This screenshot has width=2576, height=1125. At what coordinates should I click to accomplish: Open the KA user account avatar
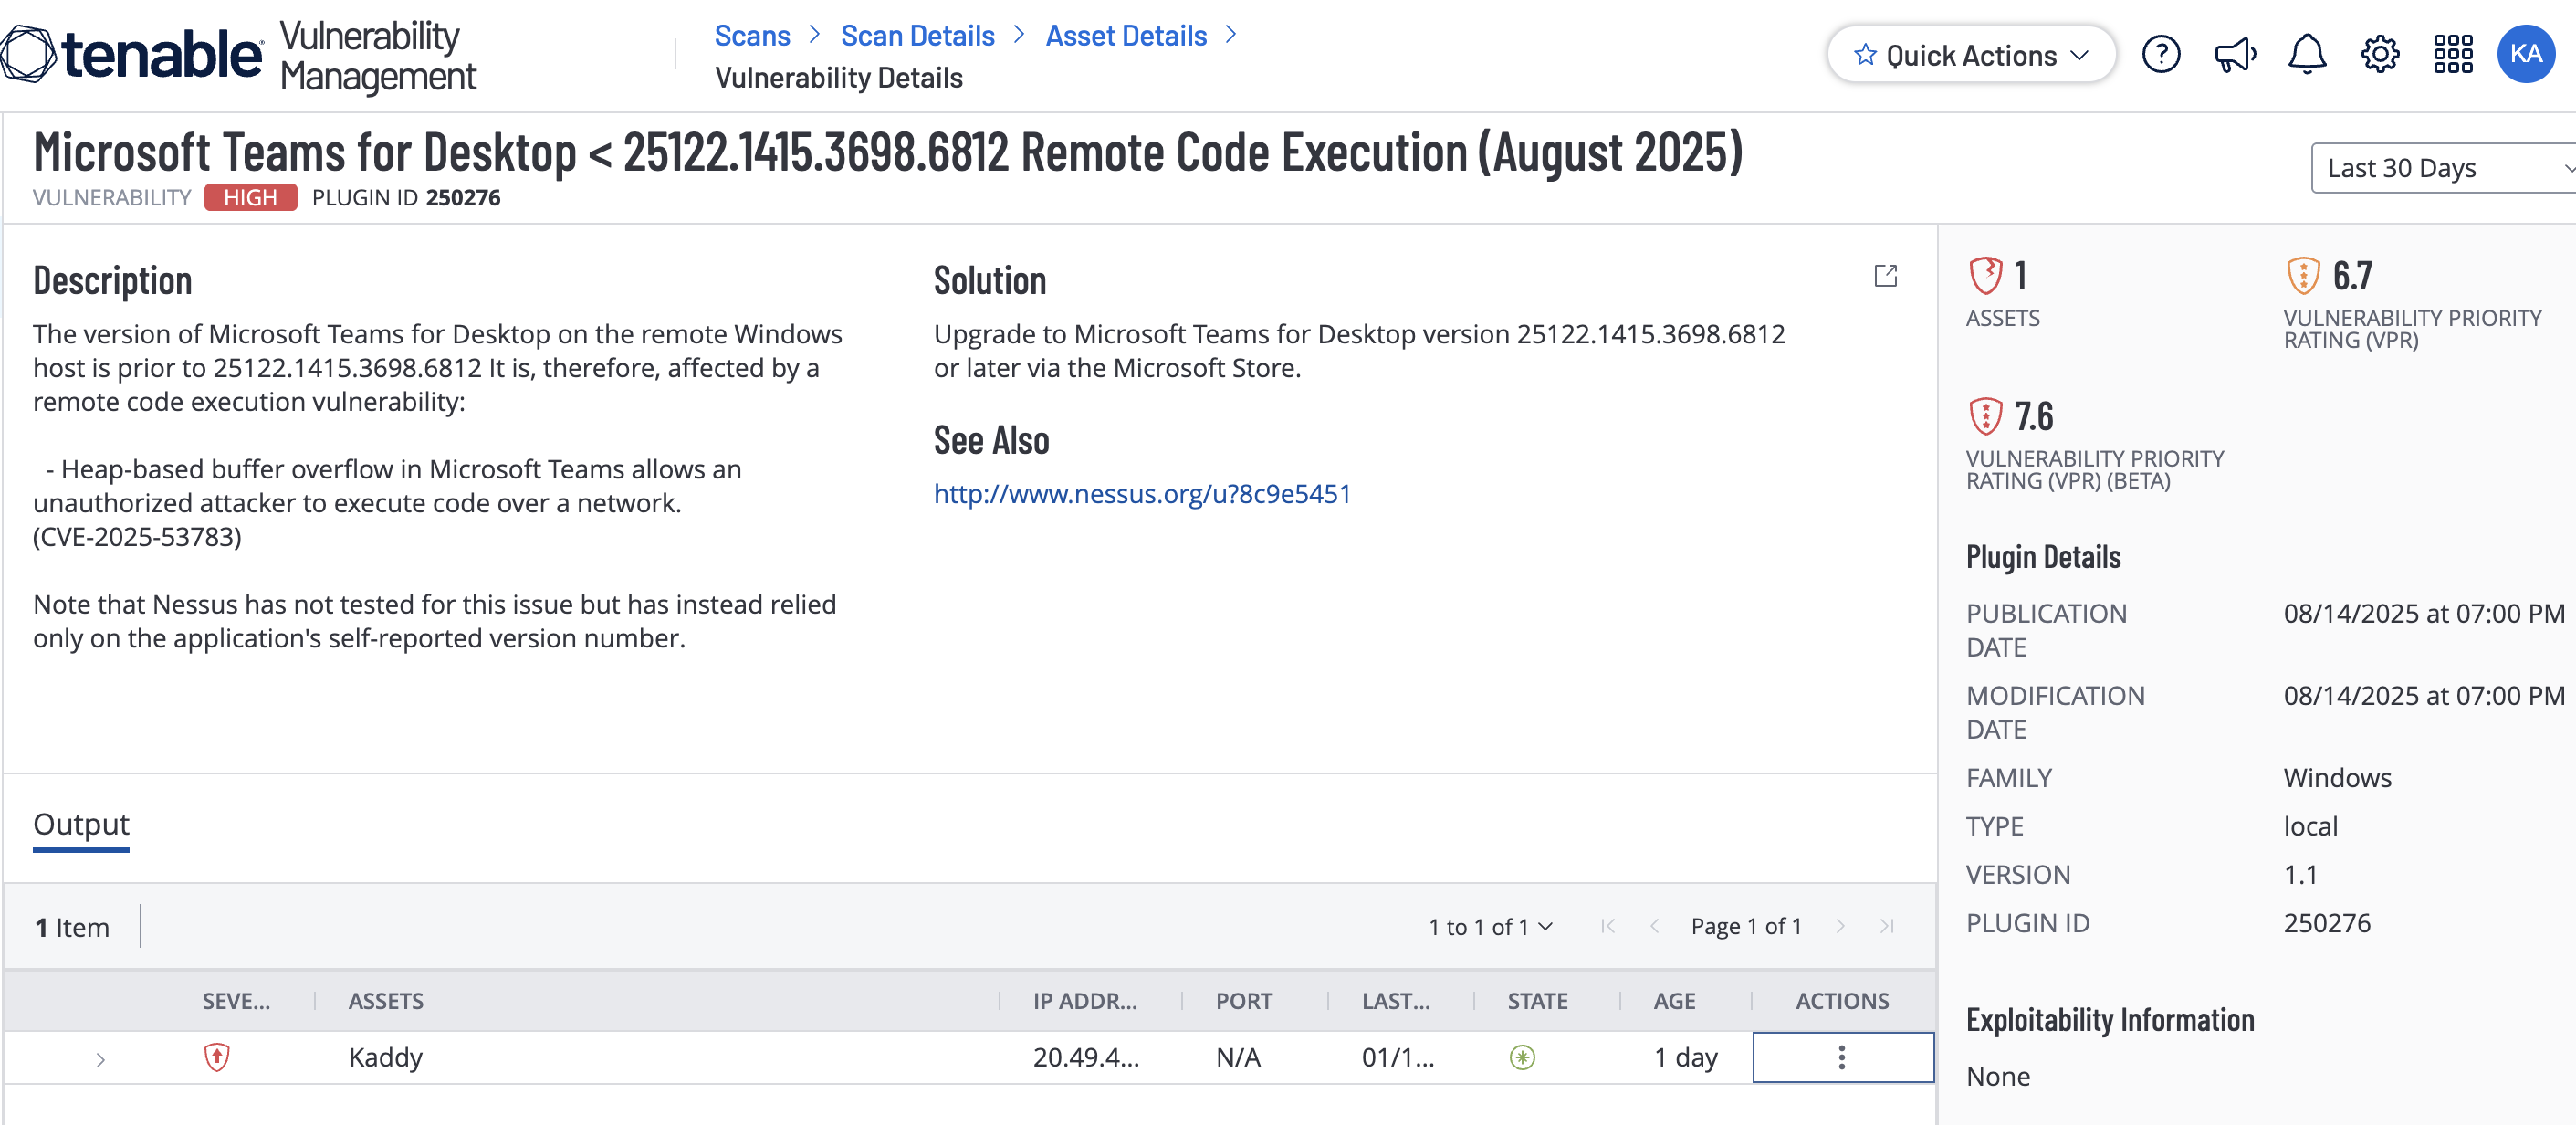pos(2526,54)
